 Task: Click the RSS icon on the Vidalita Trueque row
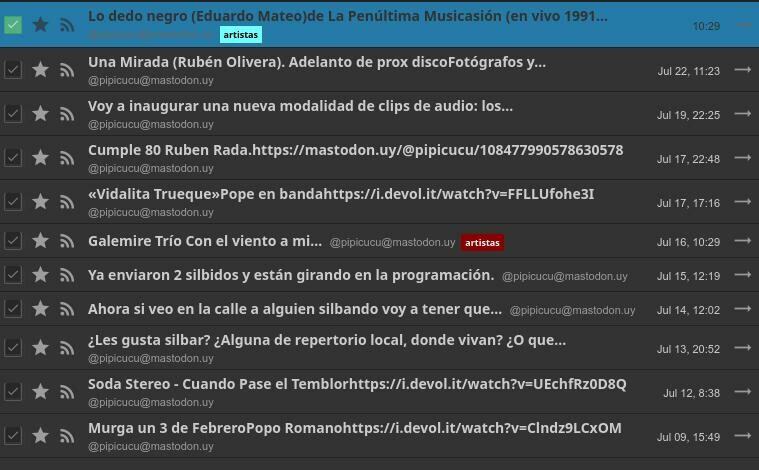coord(67,202)
